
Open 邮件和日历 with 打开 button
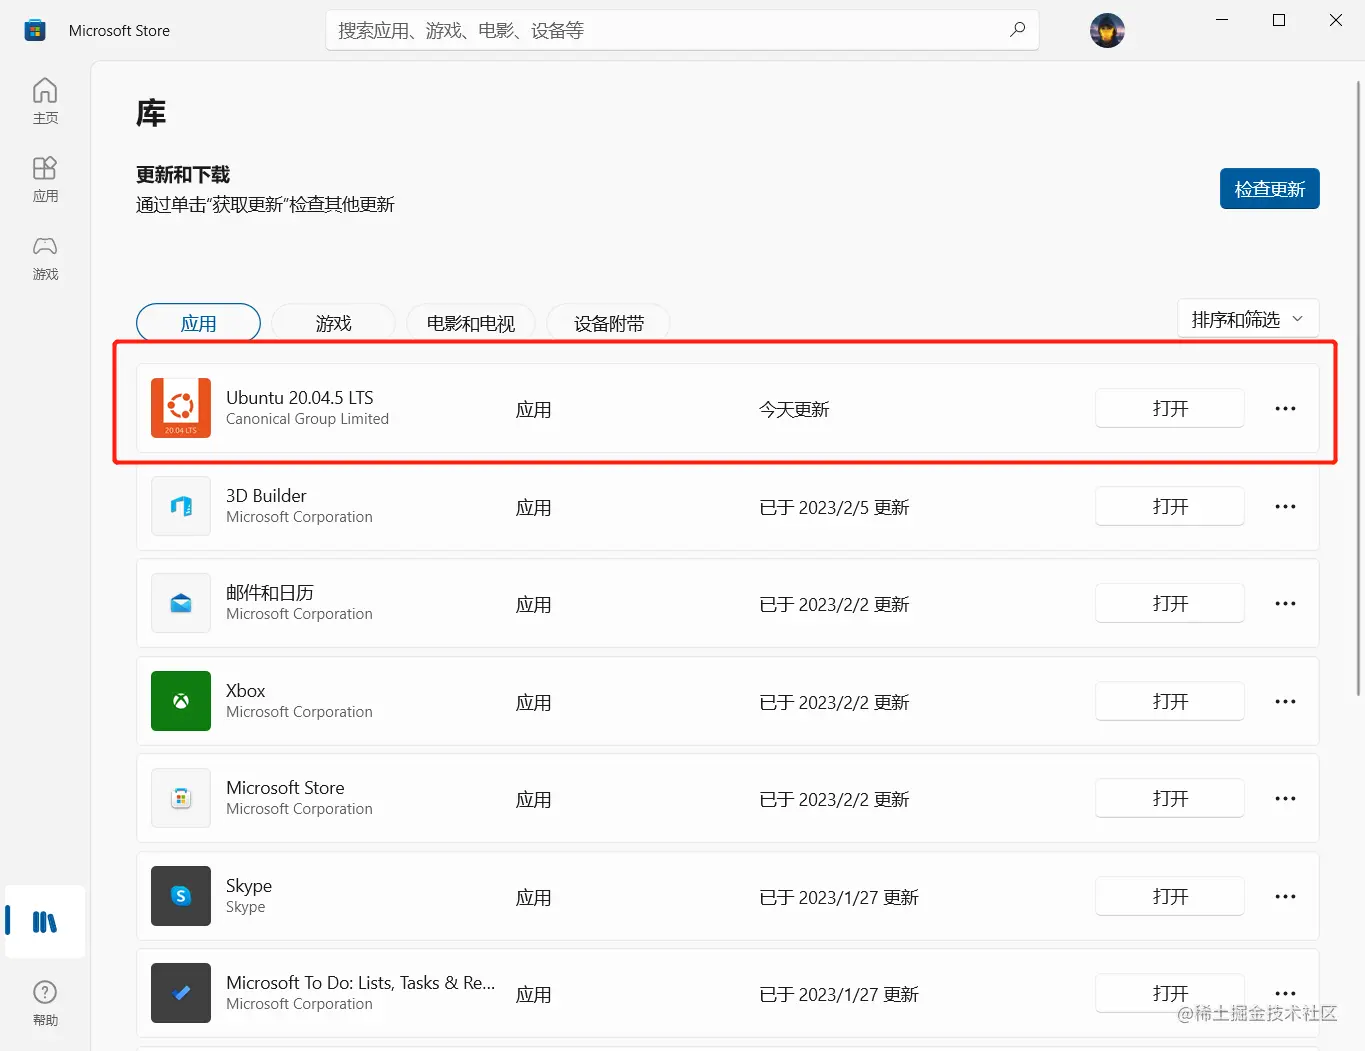point(1170,603)
